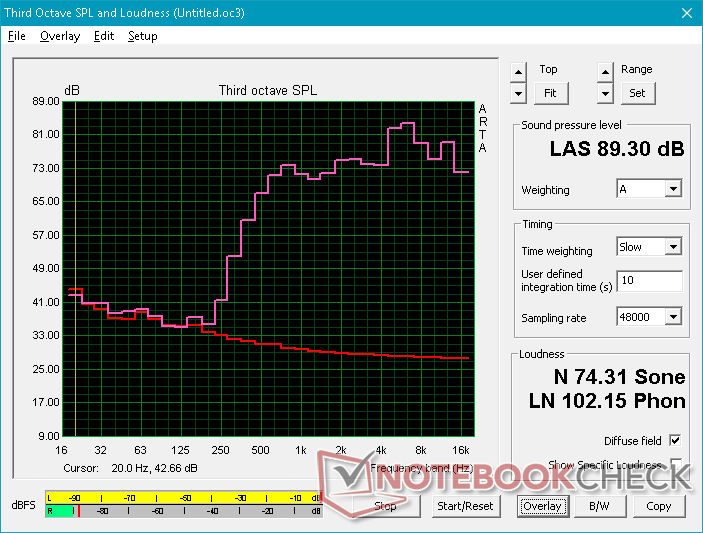
Task: Open the Edit menu
Action: point(104,36)
